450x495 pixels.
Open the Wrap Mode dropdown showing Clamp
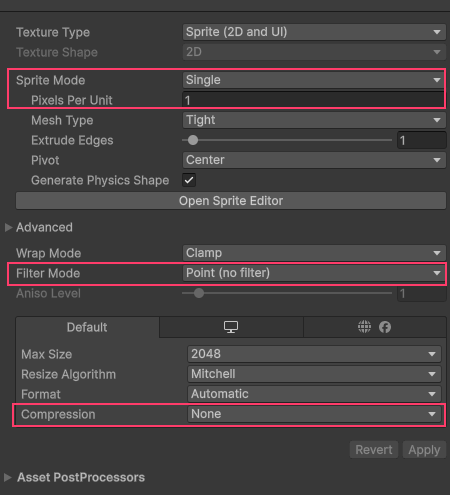314,253
